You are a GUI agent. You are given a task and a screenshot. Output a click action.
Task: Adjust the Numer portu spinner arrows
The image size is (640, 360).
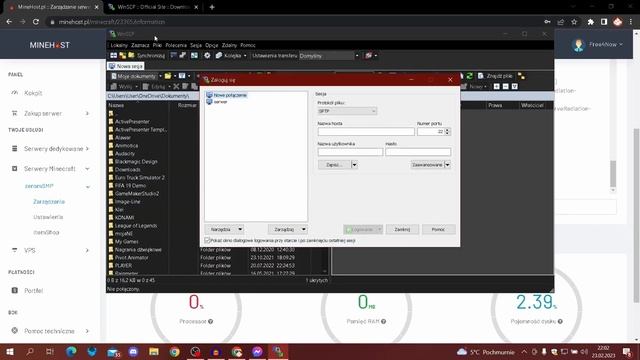click(x=447, y=131)
